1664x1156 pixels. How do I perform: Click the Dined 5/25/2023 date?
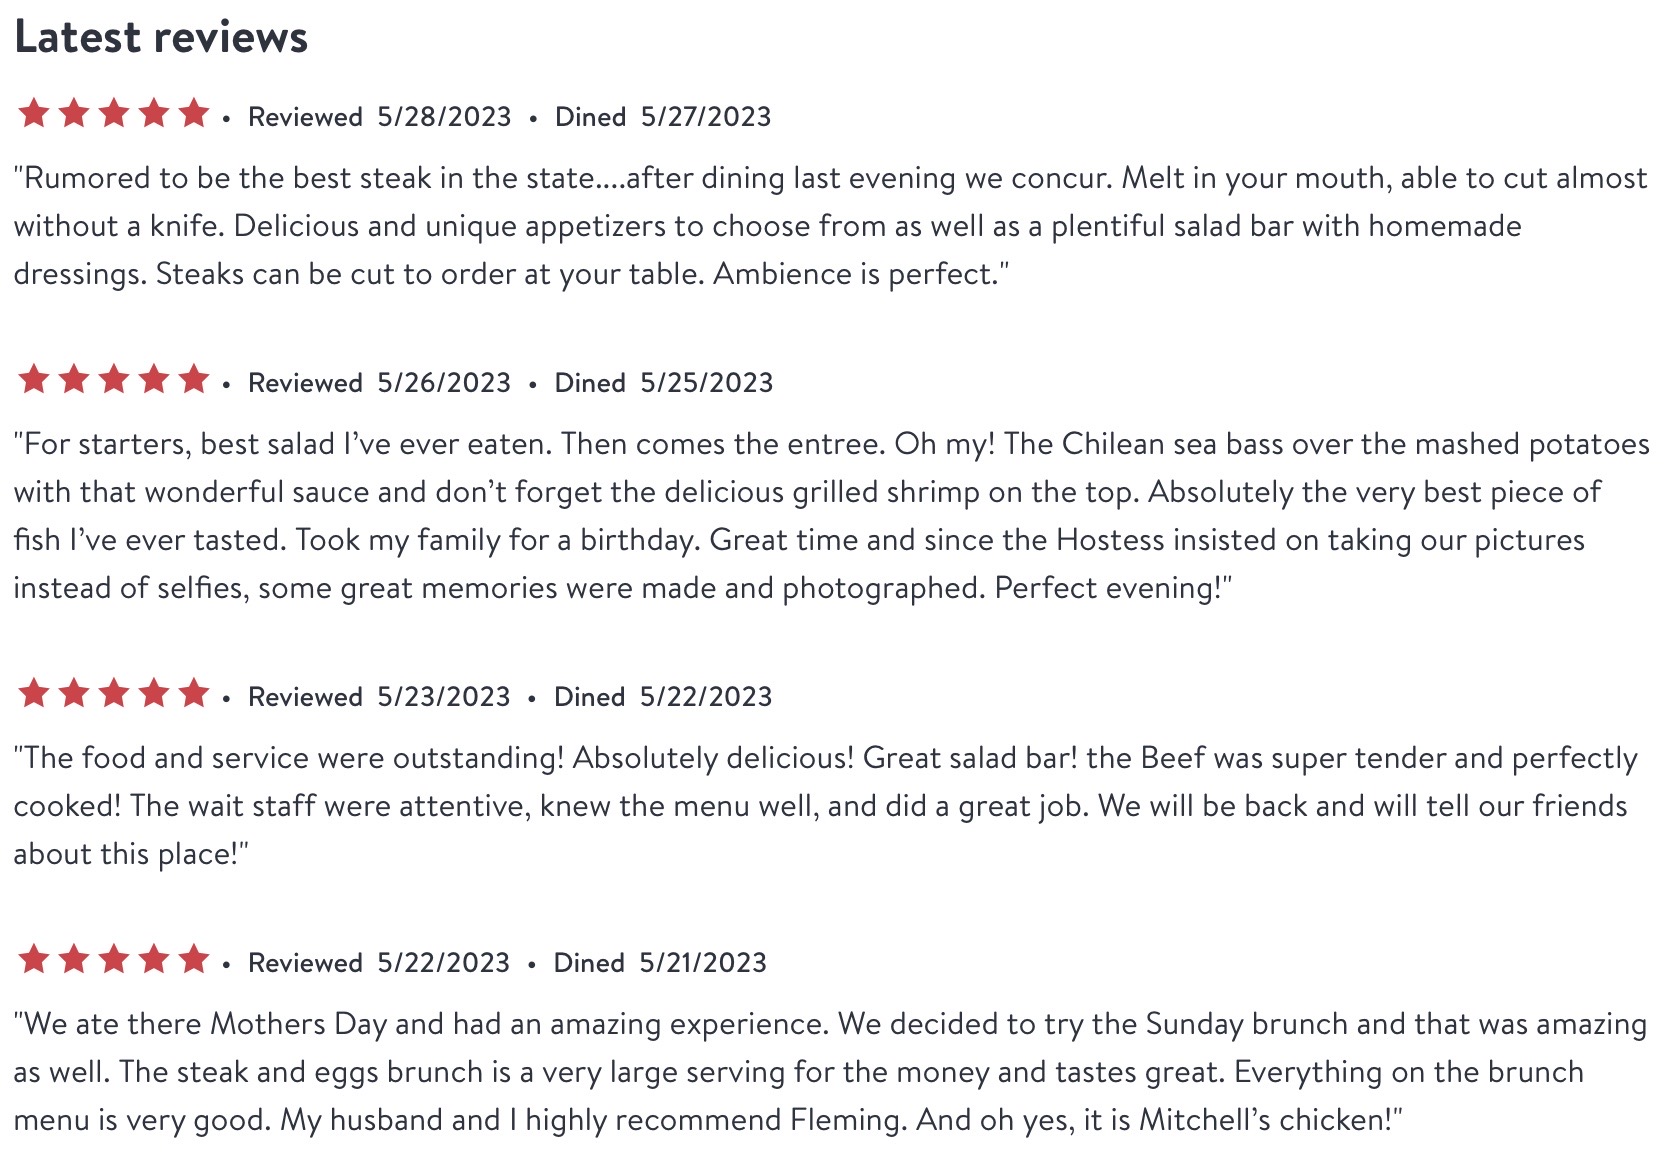click(664, 383)
